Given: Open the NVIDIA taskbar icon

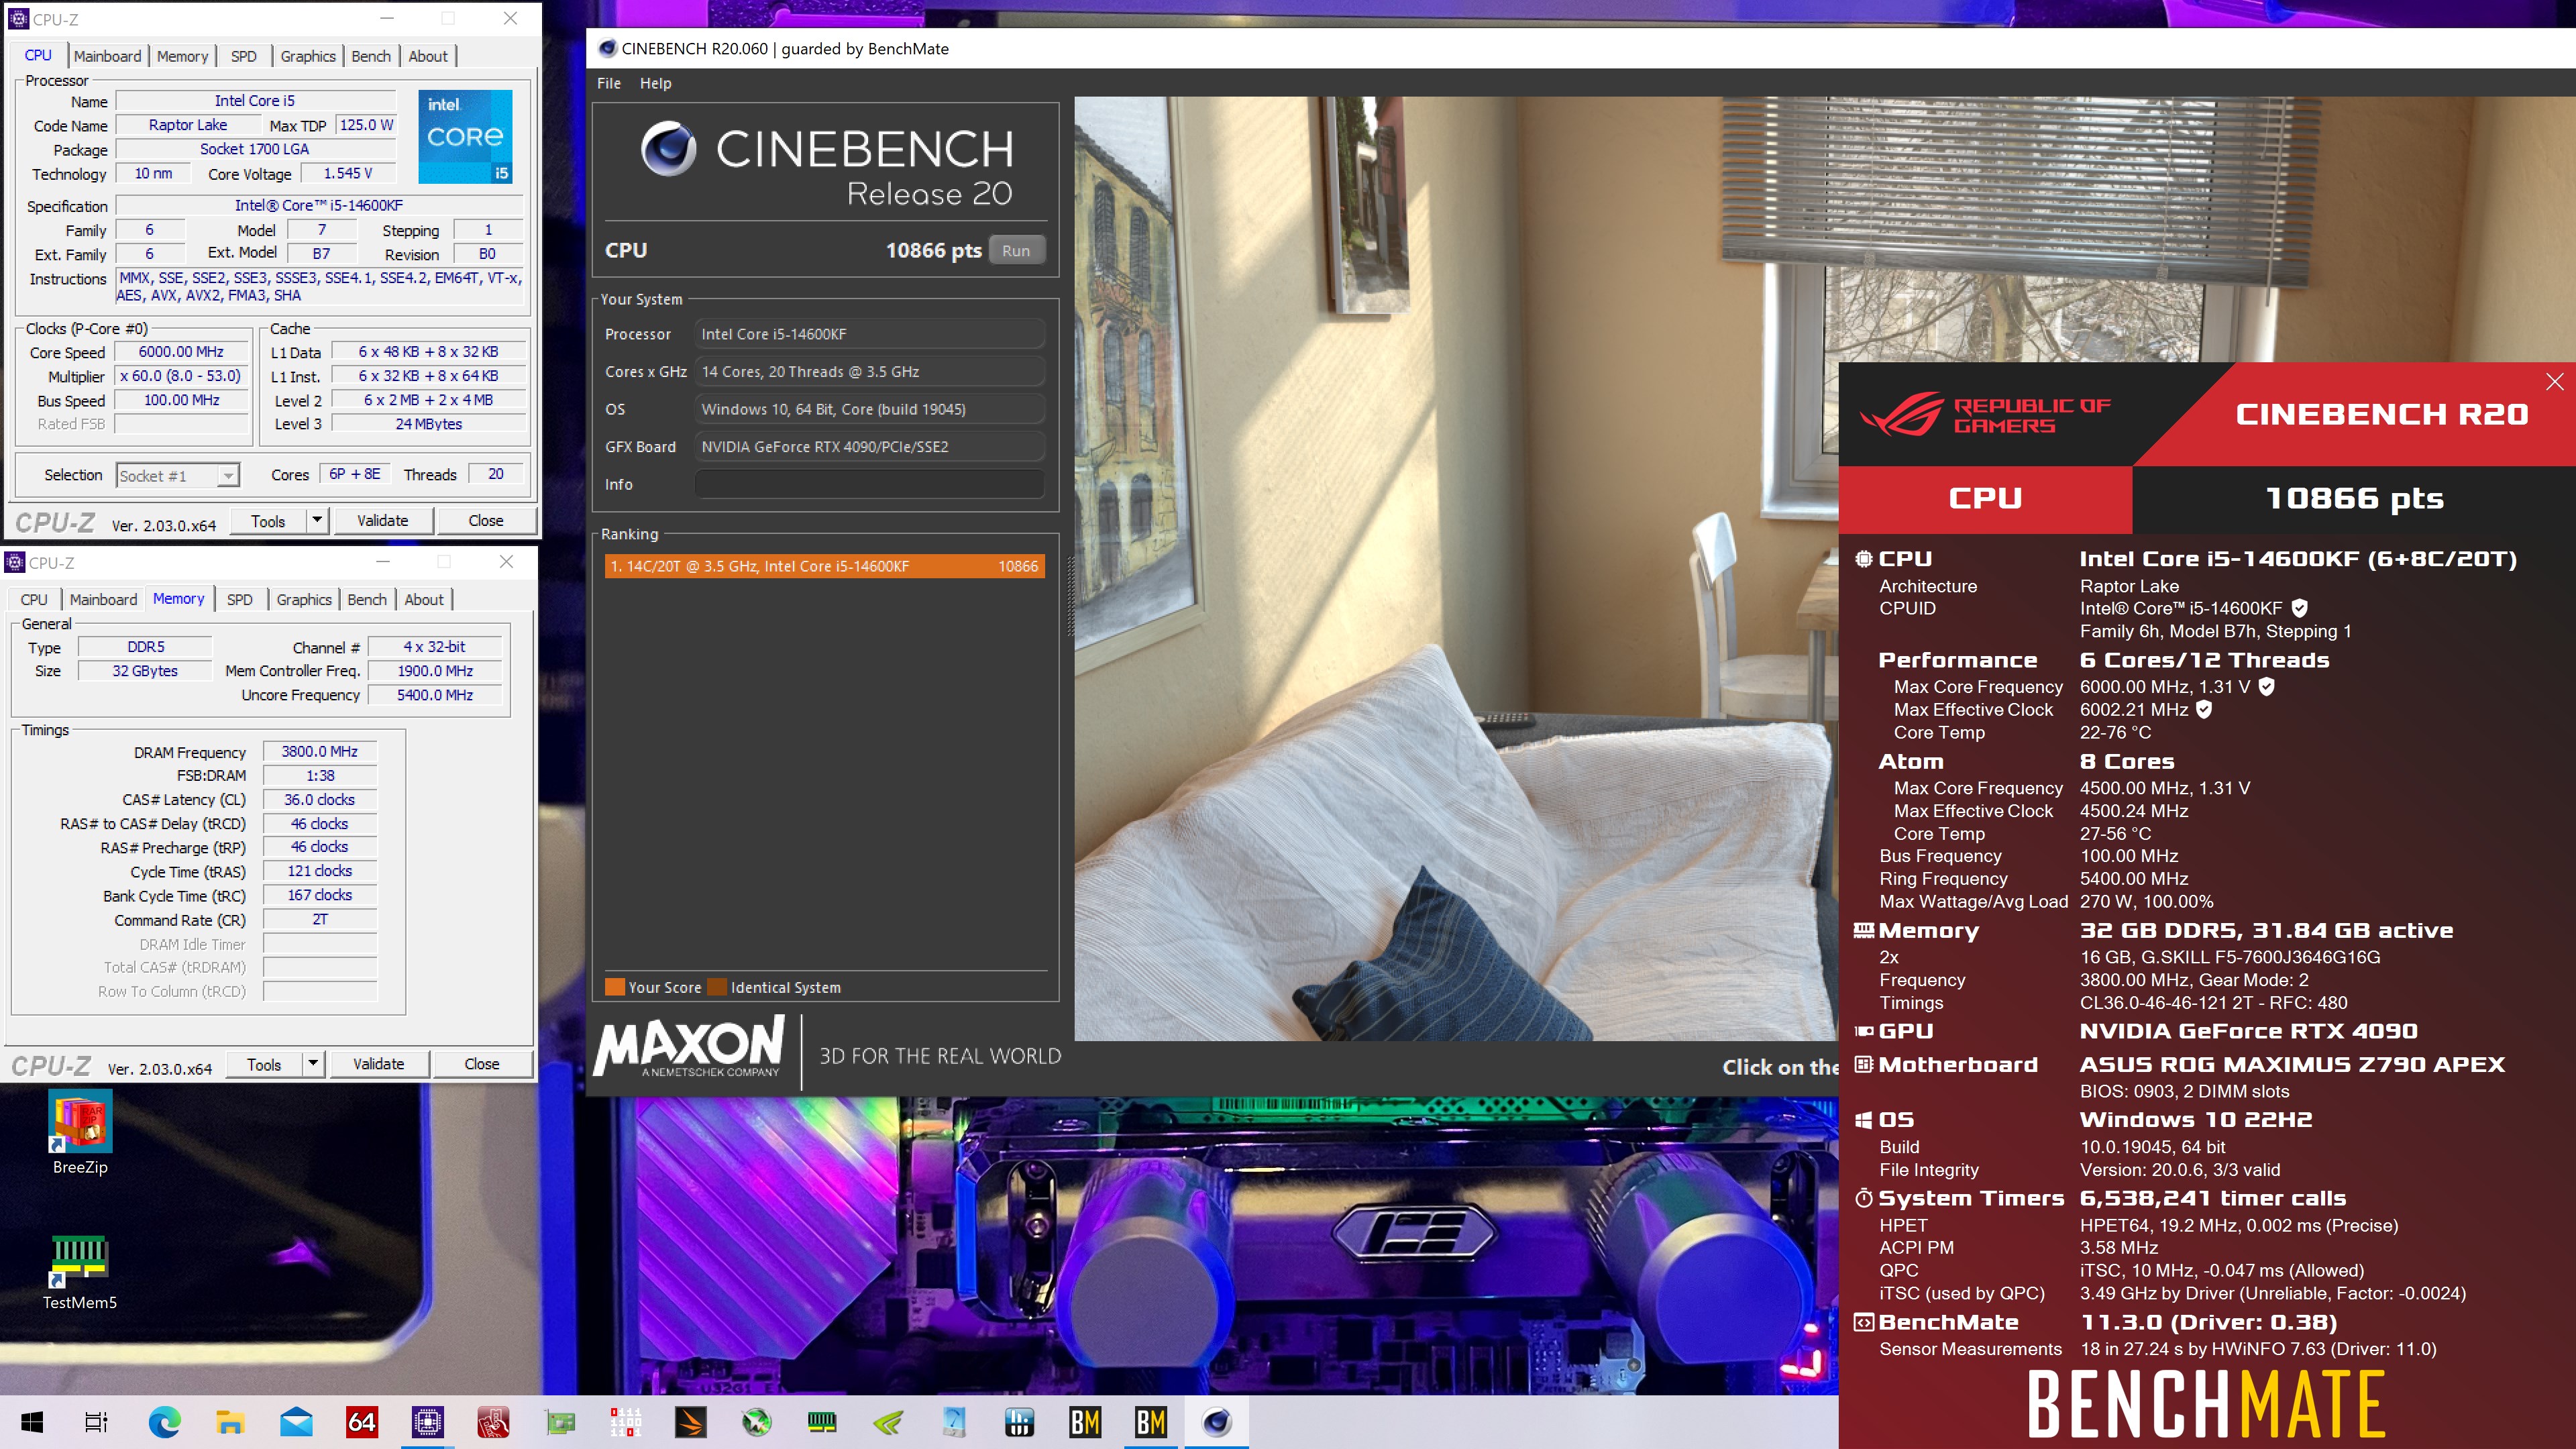Looking at the screenshot, I should click(x=888, y=1421).
